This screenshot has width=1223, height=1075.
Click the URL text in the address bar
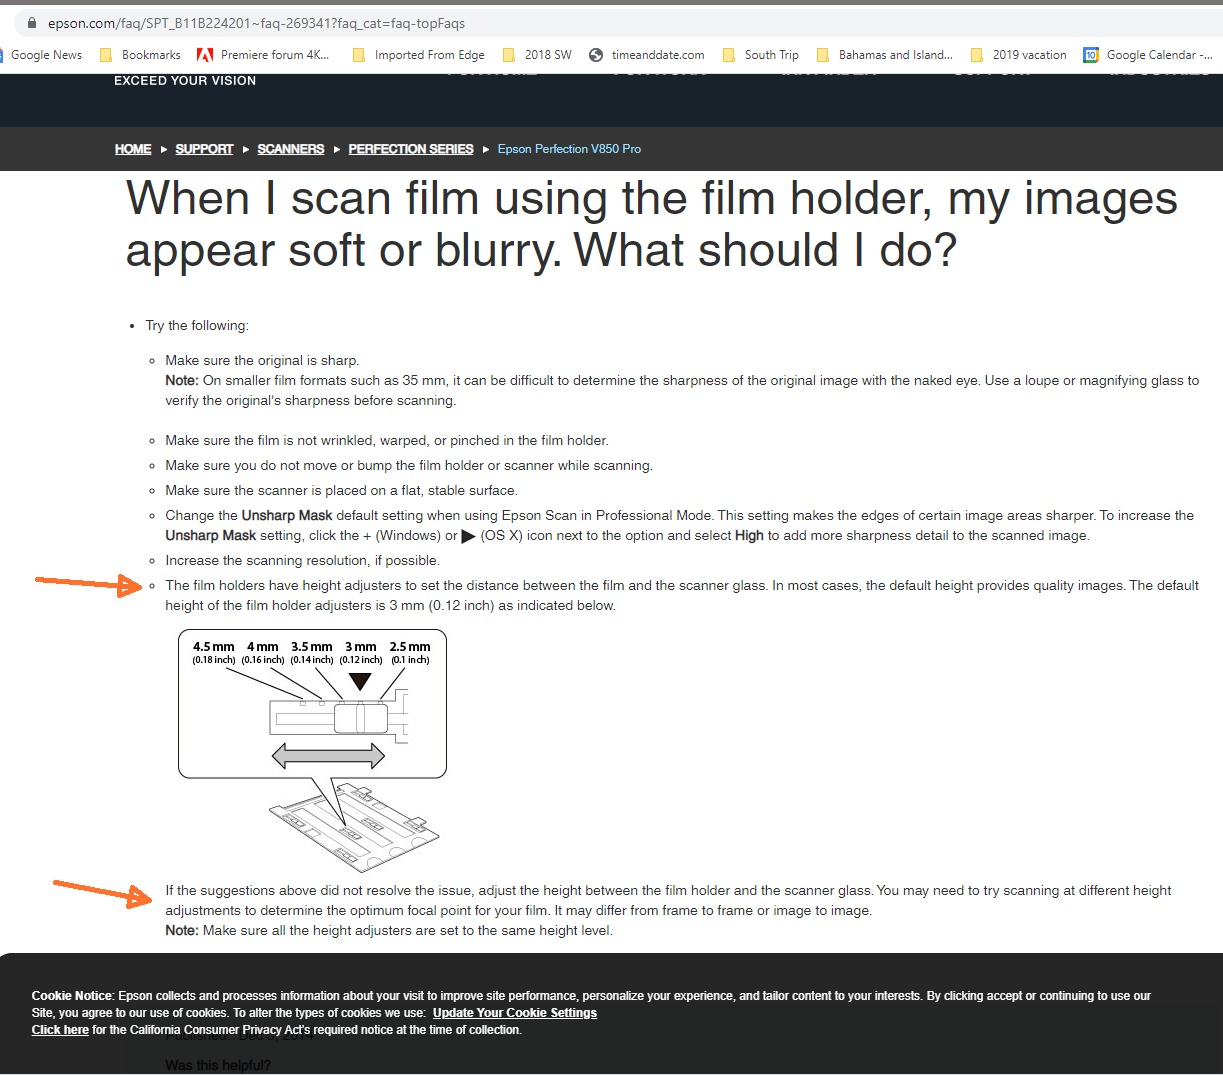pyautogui.click(x=256, y=23)
